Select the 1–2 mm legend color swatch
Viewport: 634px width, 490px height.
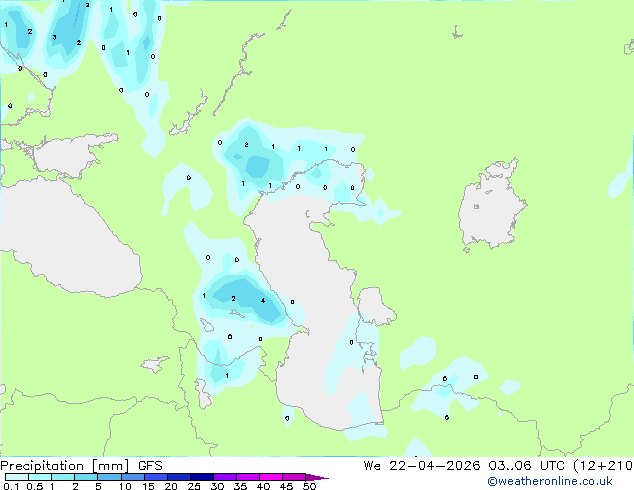63,477
